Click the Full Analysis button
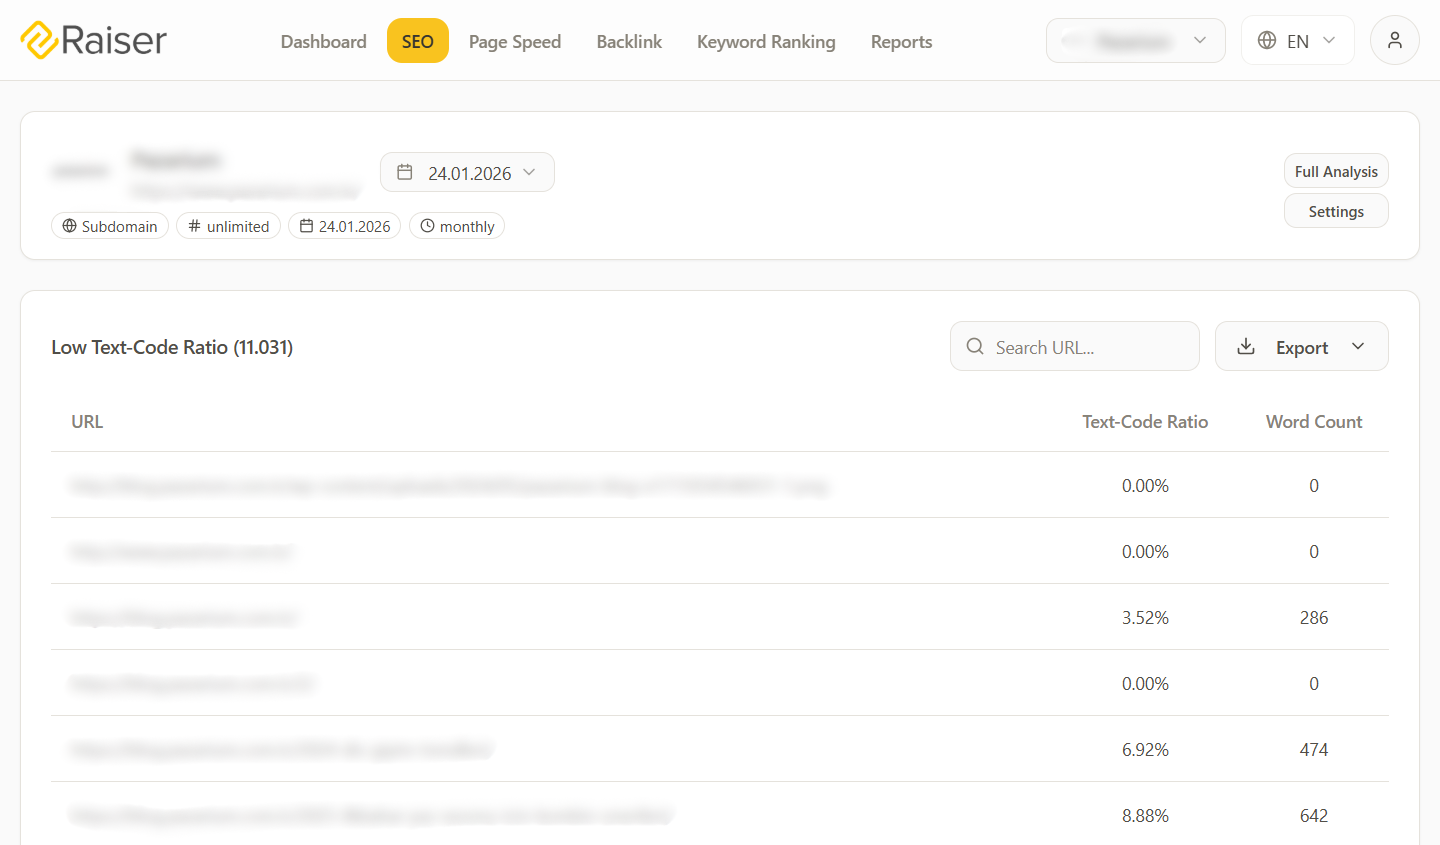This screenshot has height=845, width=1440. pyautogui.click(x=1335, y=172)
